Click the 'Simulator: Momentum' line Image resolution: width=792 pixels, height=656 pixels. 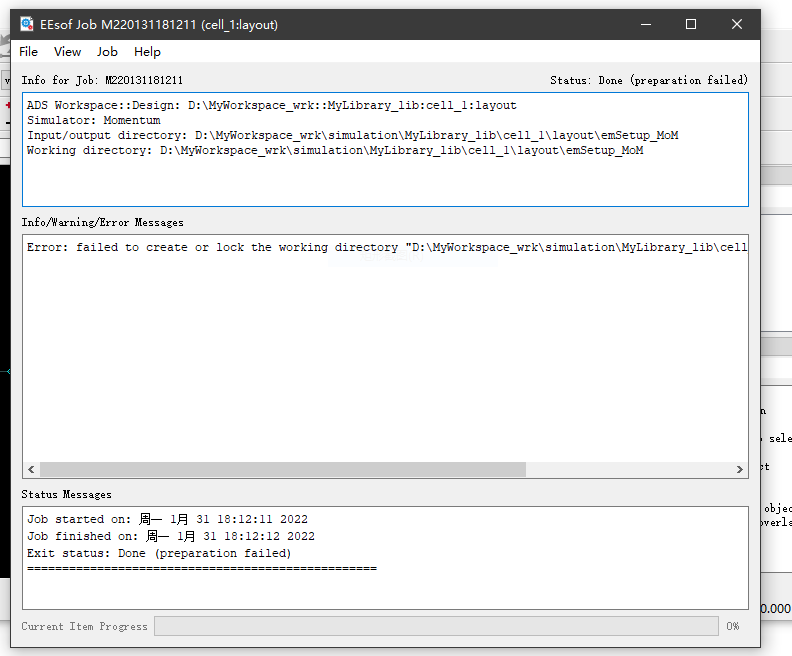[x=93, y=120]
